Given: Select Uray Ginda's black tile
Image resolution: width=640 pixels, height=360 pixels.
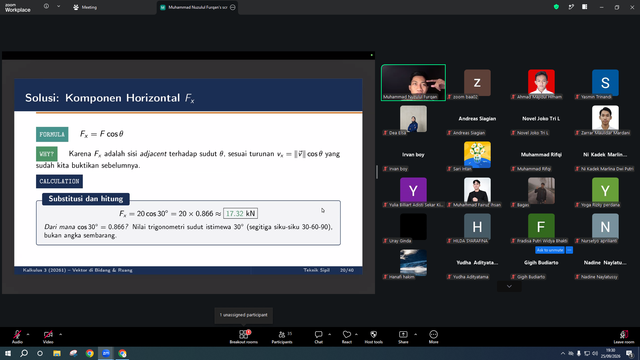Looking at the screenshot, I should coord(413,227).
